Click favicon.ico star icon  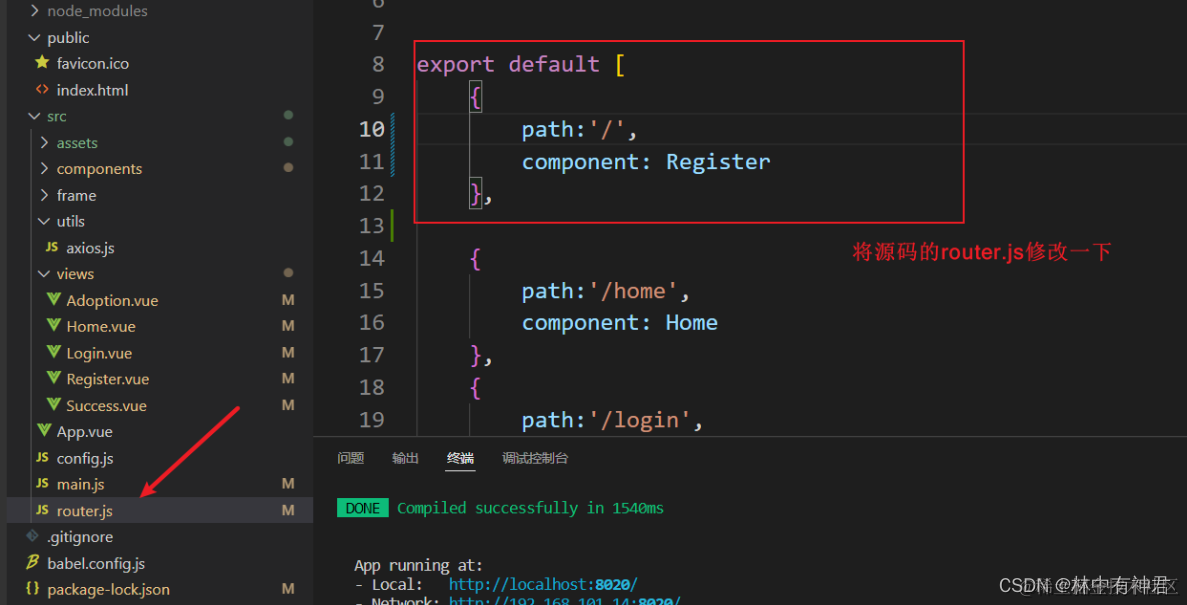[42, 64]
